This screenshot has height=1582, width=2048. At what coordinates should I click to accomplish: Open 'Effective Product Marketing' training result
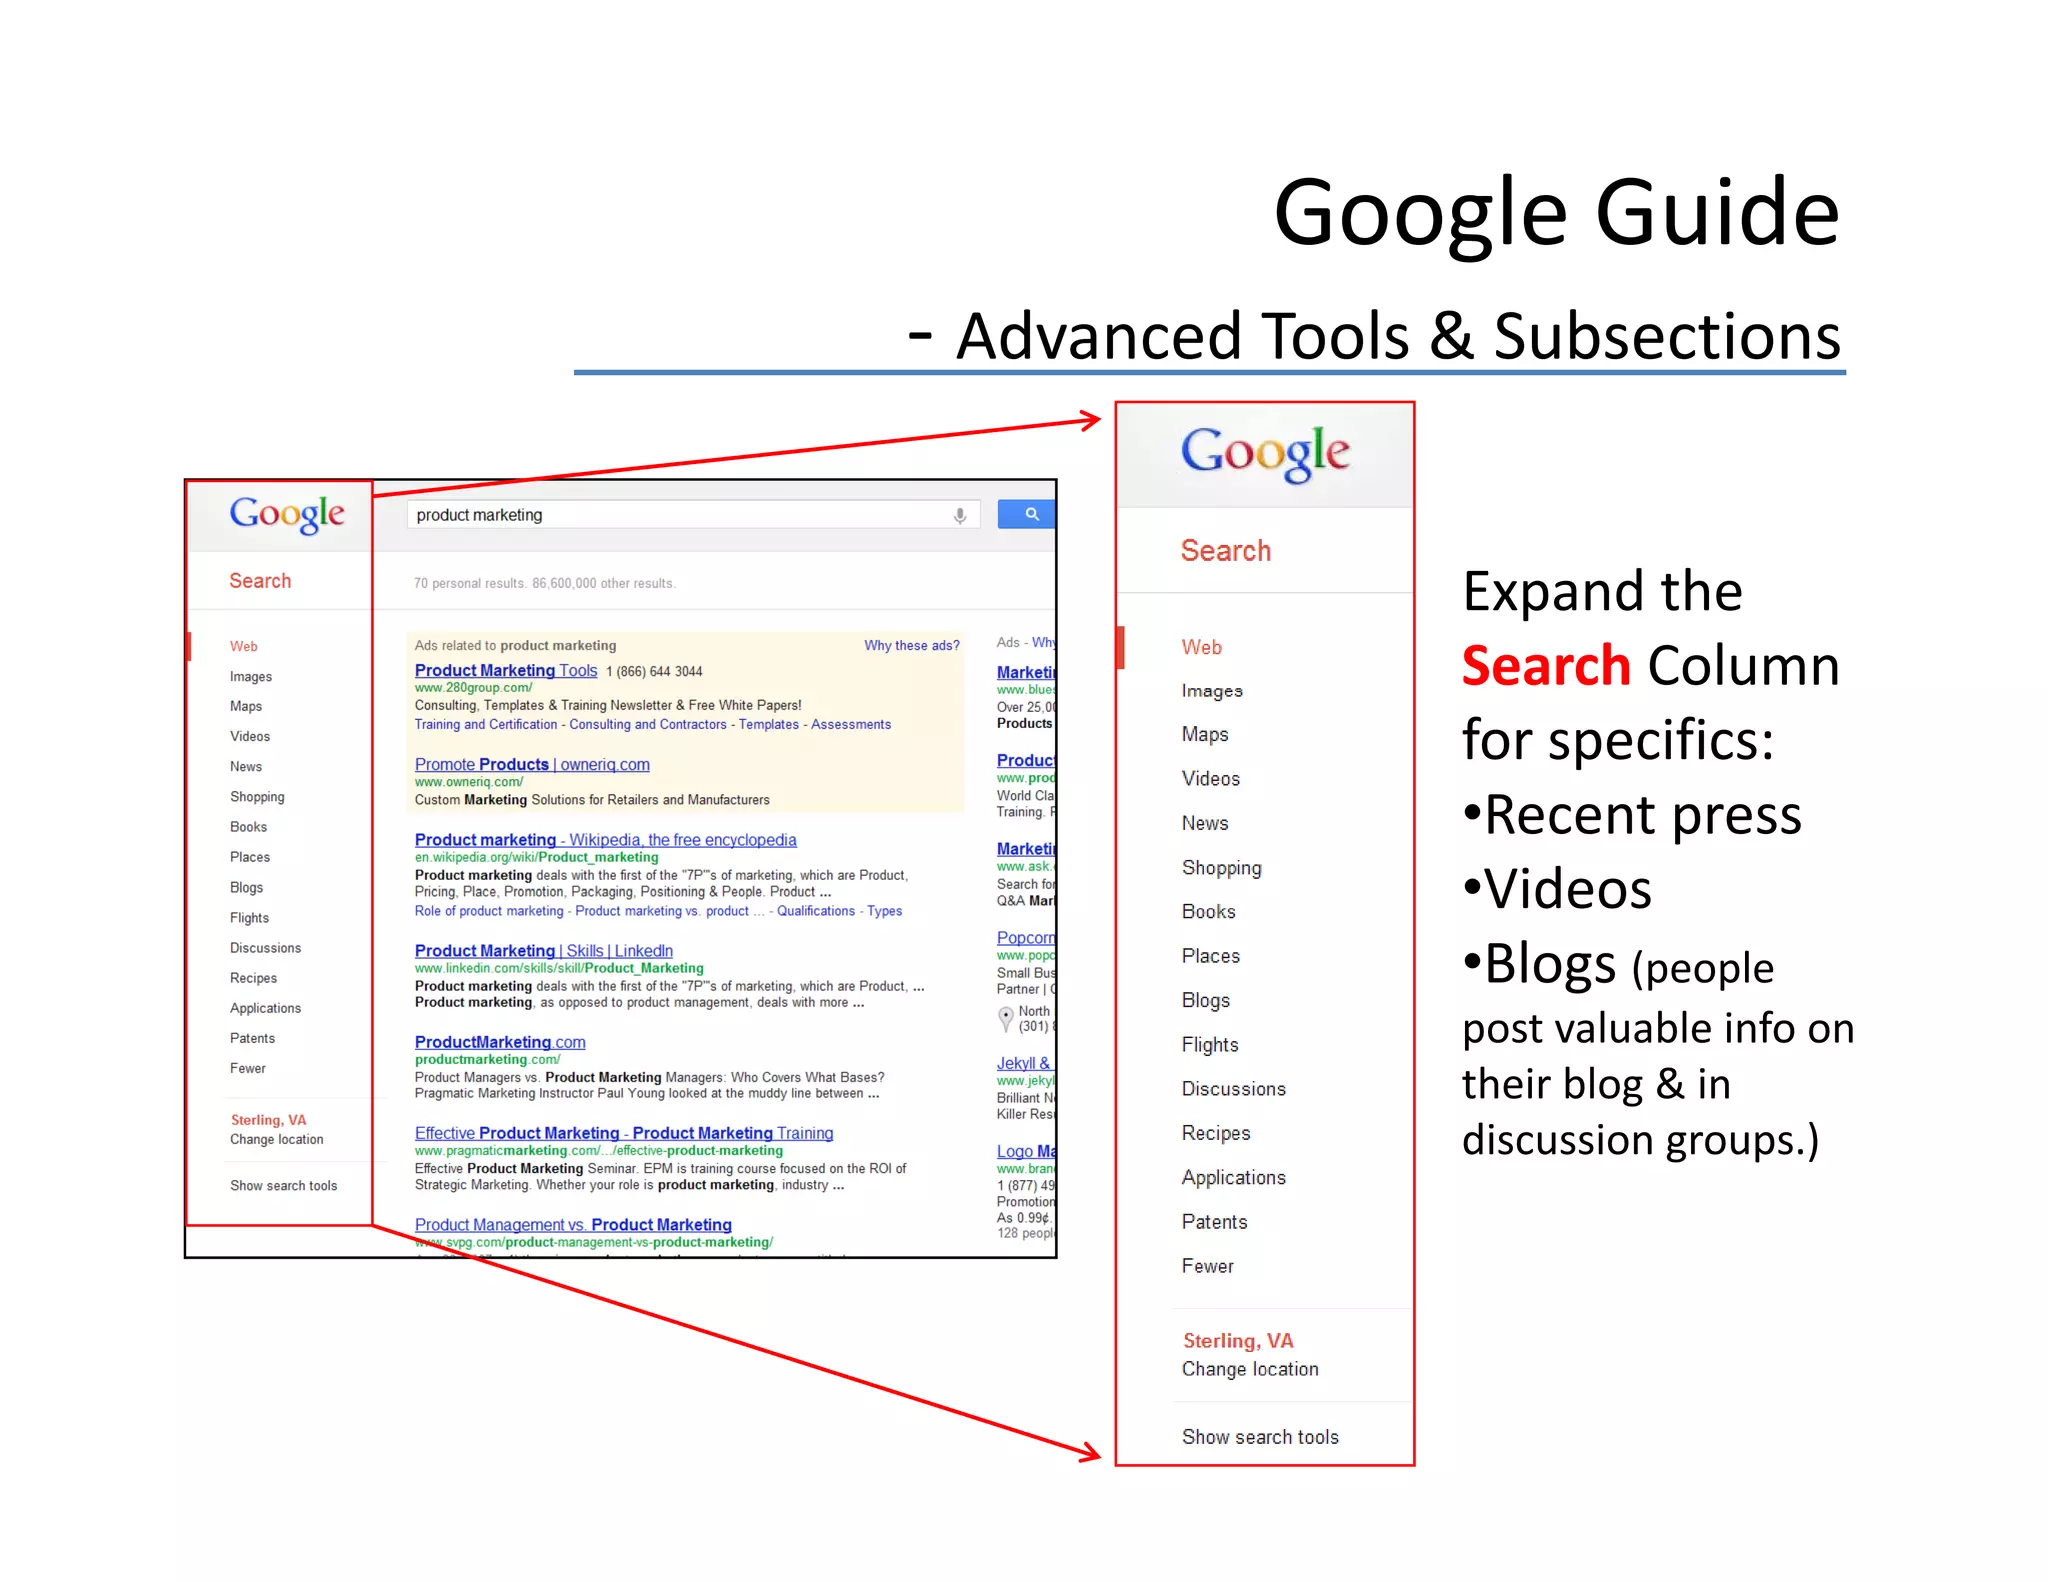tap(624, 1133)
